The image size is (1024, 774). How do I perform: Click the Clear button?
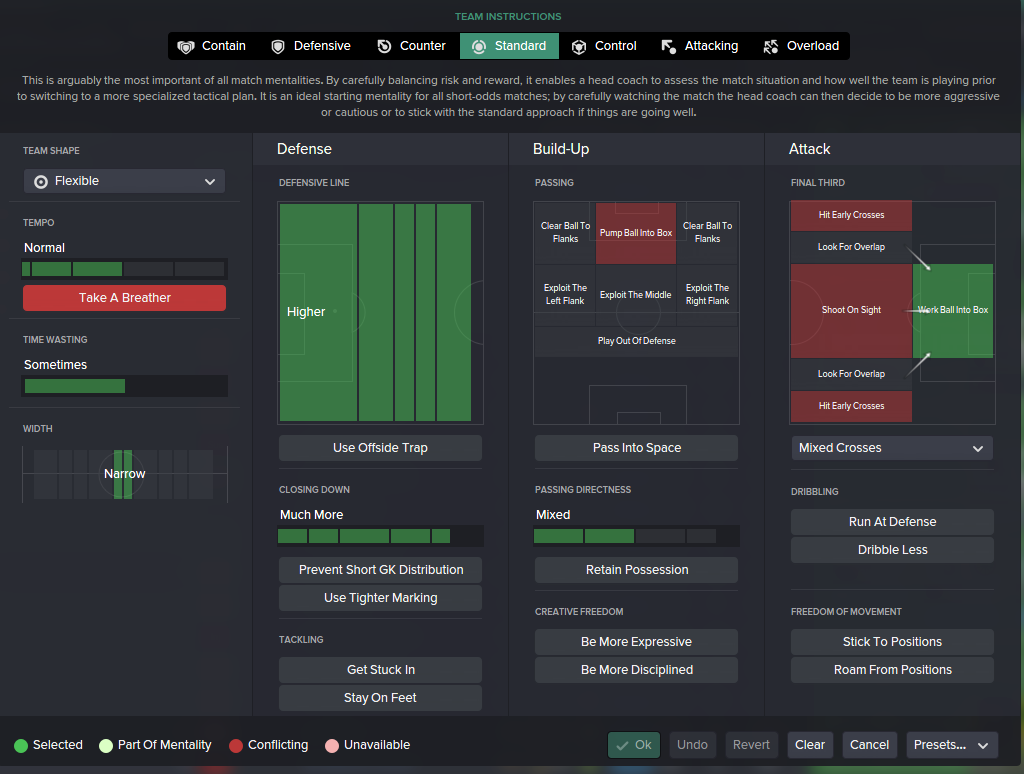click(810, 745)
